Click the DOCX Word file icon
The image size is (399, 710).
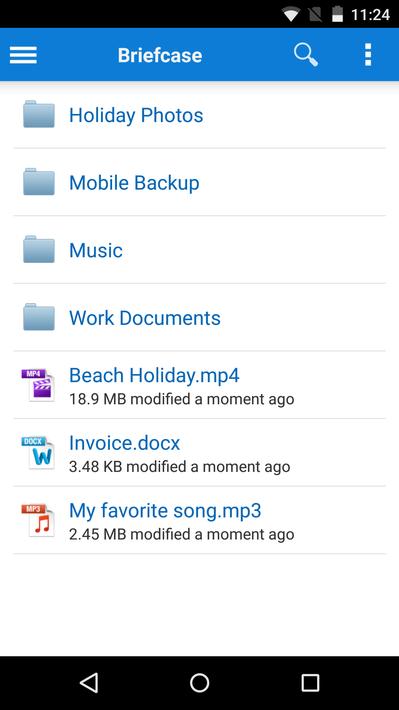[38, 453]
